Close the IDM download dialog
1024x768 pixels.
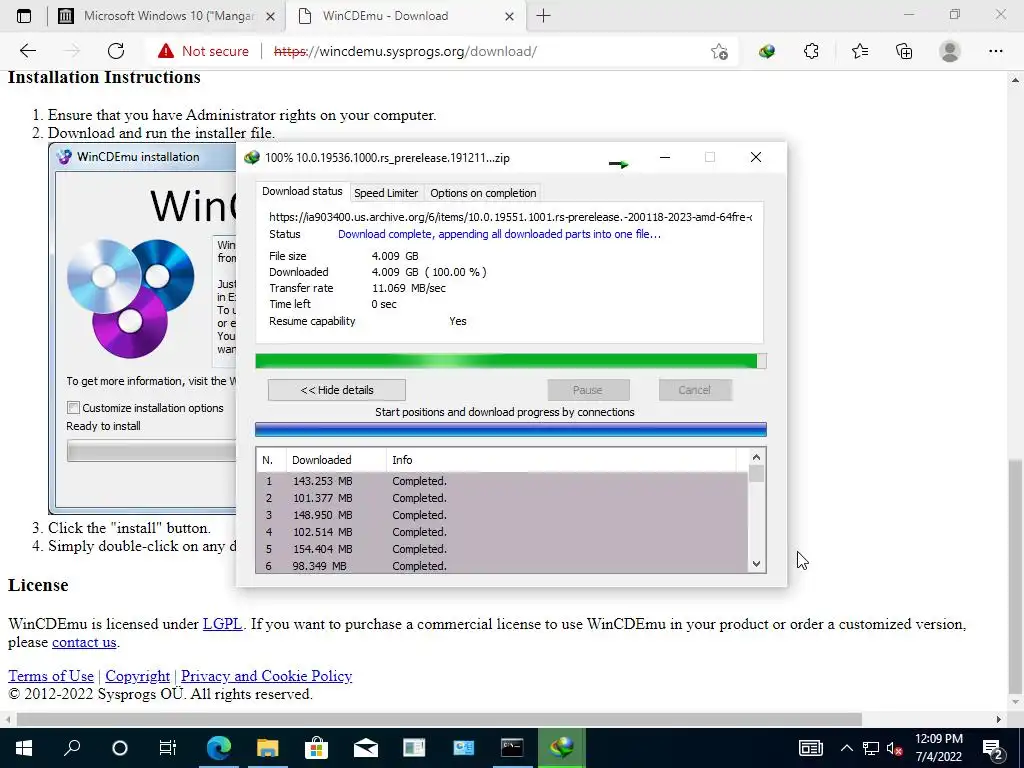(756, 157)
